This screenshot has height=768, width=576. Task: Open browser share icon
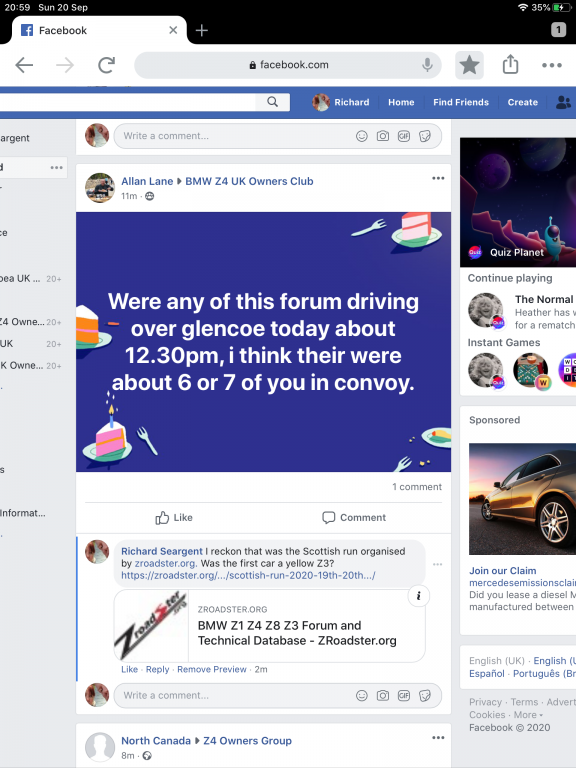[x=510, y=64]
